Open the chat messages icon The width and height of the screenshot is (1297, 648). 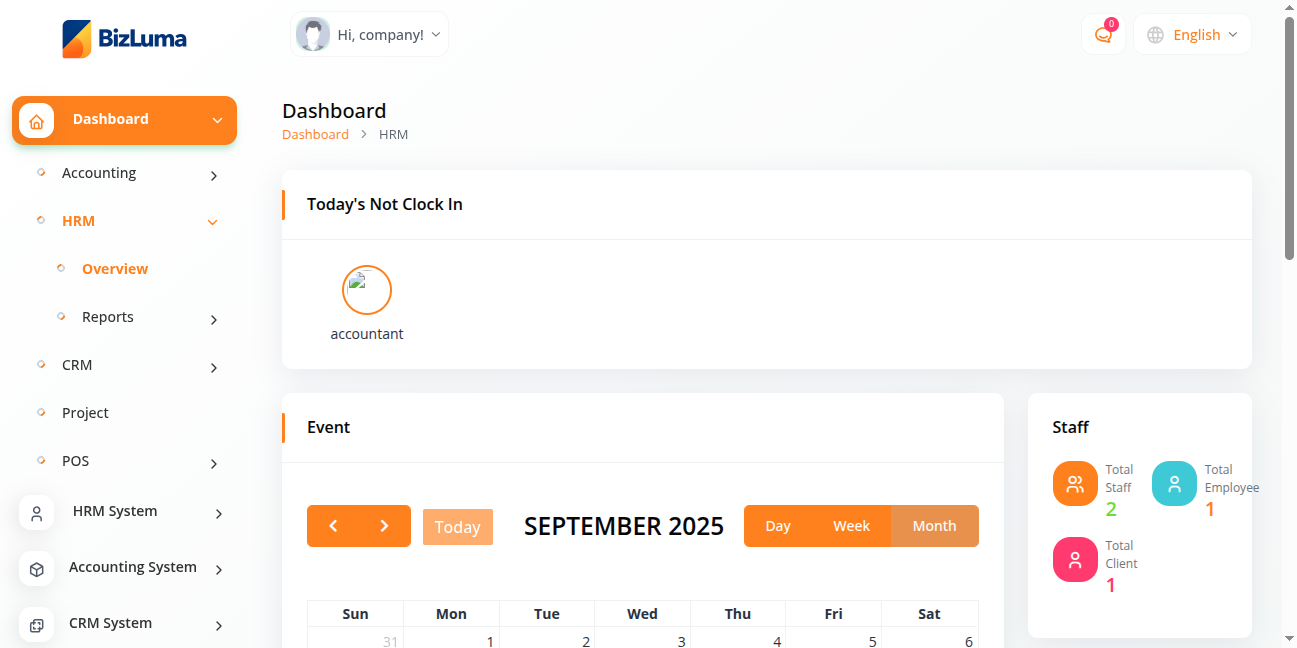pyautogui.click(x=1103, y=35)
